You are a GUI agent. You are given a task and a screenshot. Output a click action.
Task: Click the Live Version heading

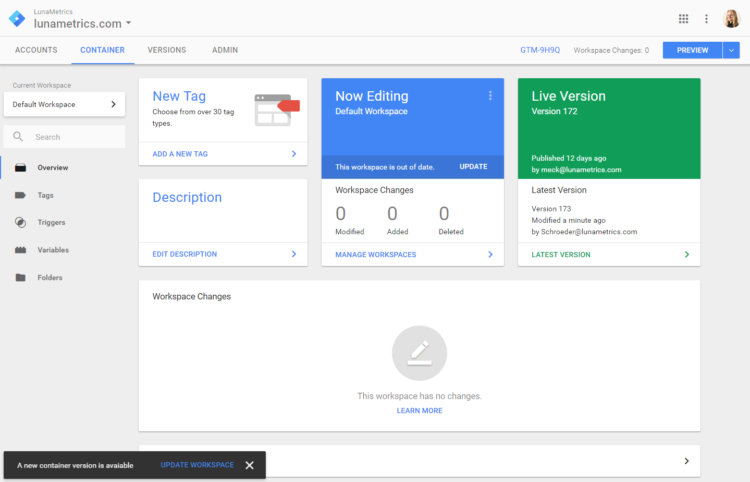568,96
